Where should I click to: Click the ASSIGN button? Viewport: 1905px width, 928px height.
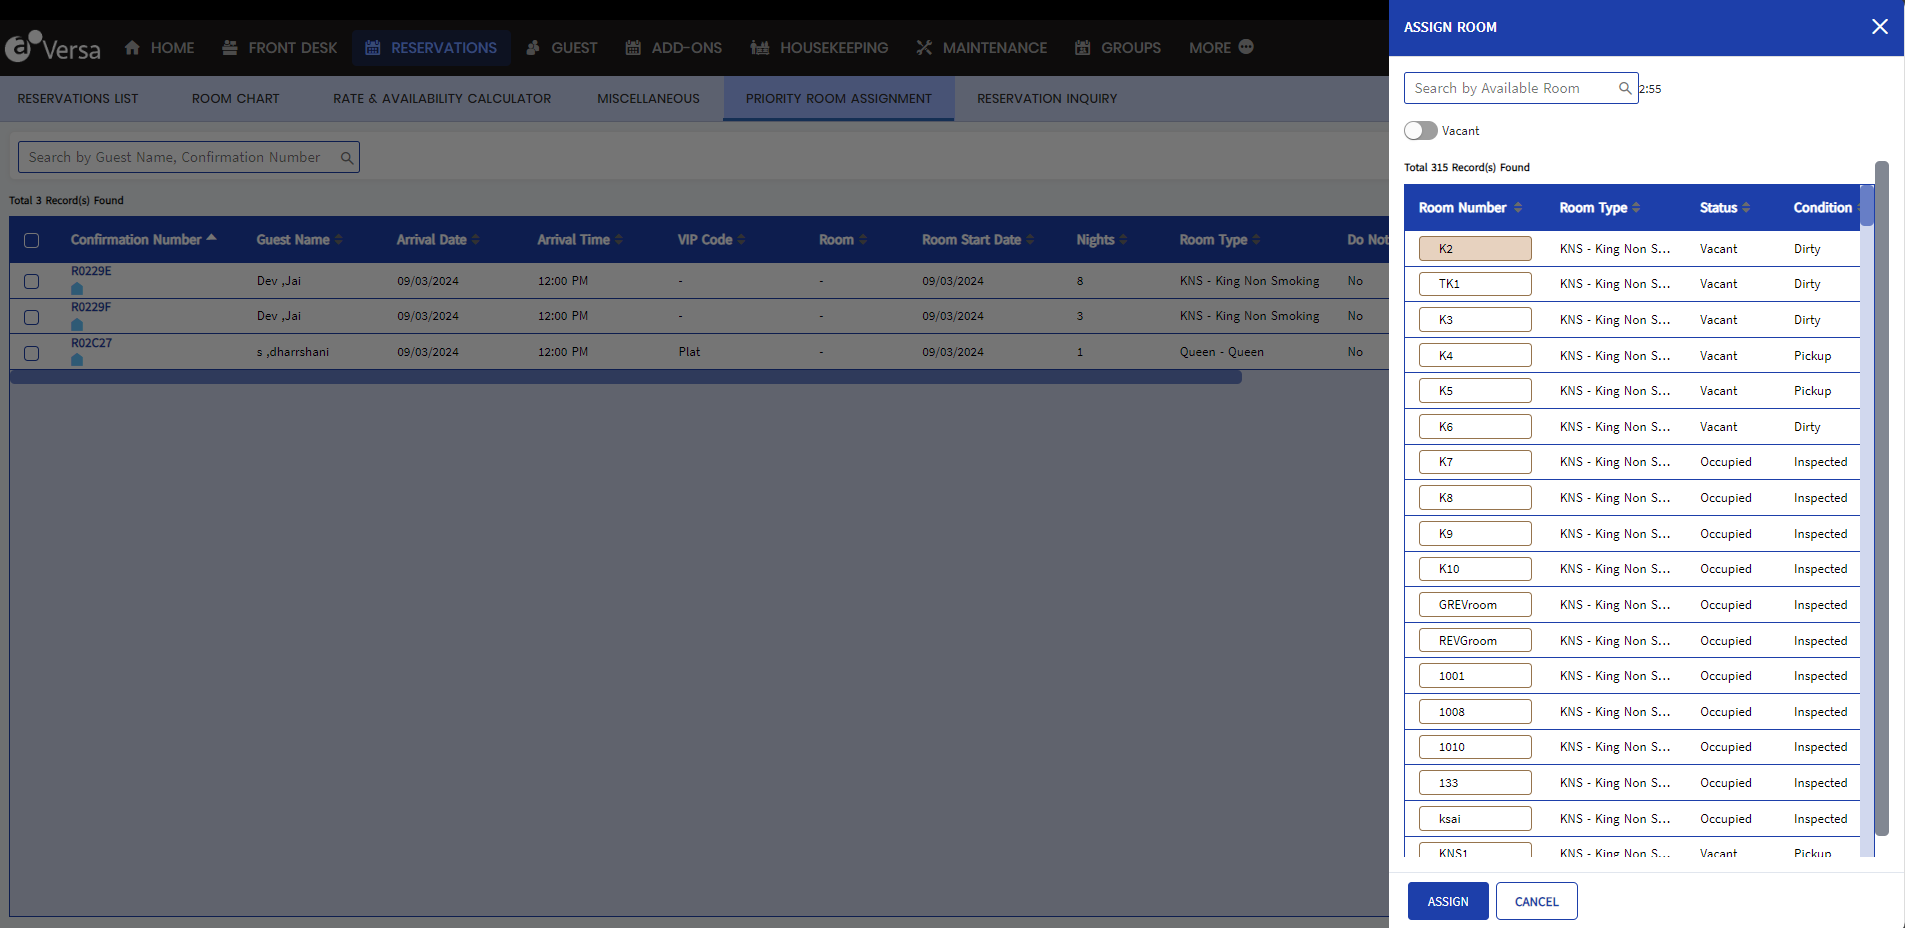pos(1446,900)
